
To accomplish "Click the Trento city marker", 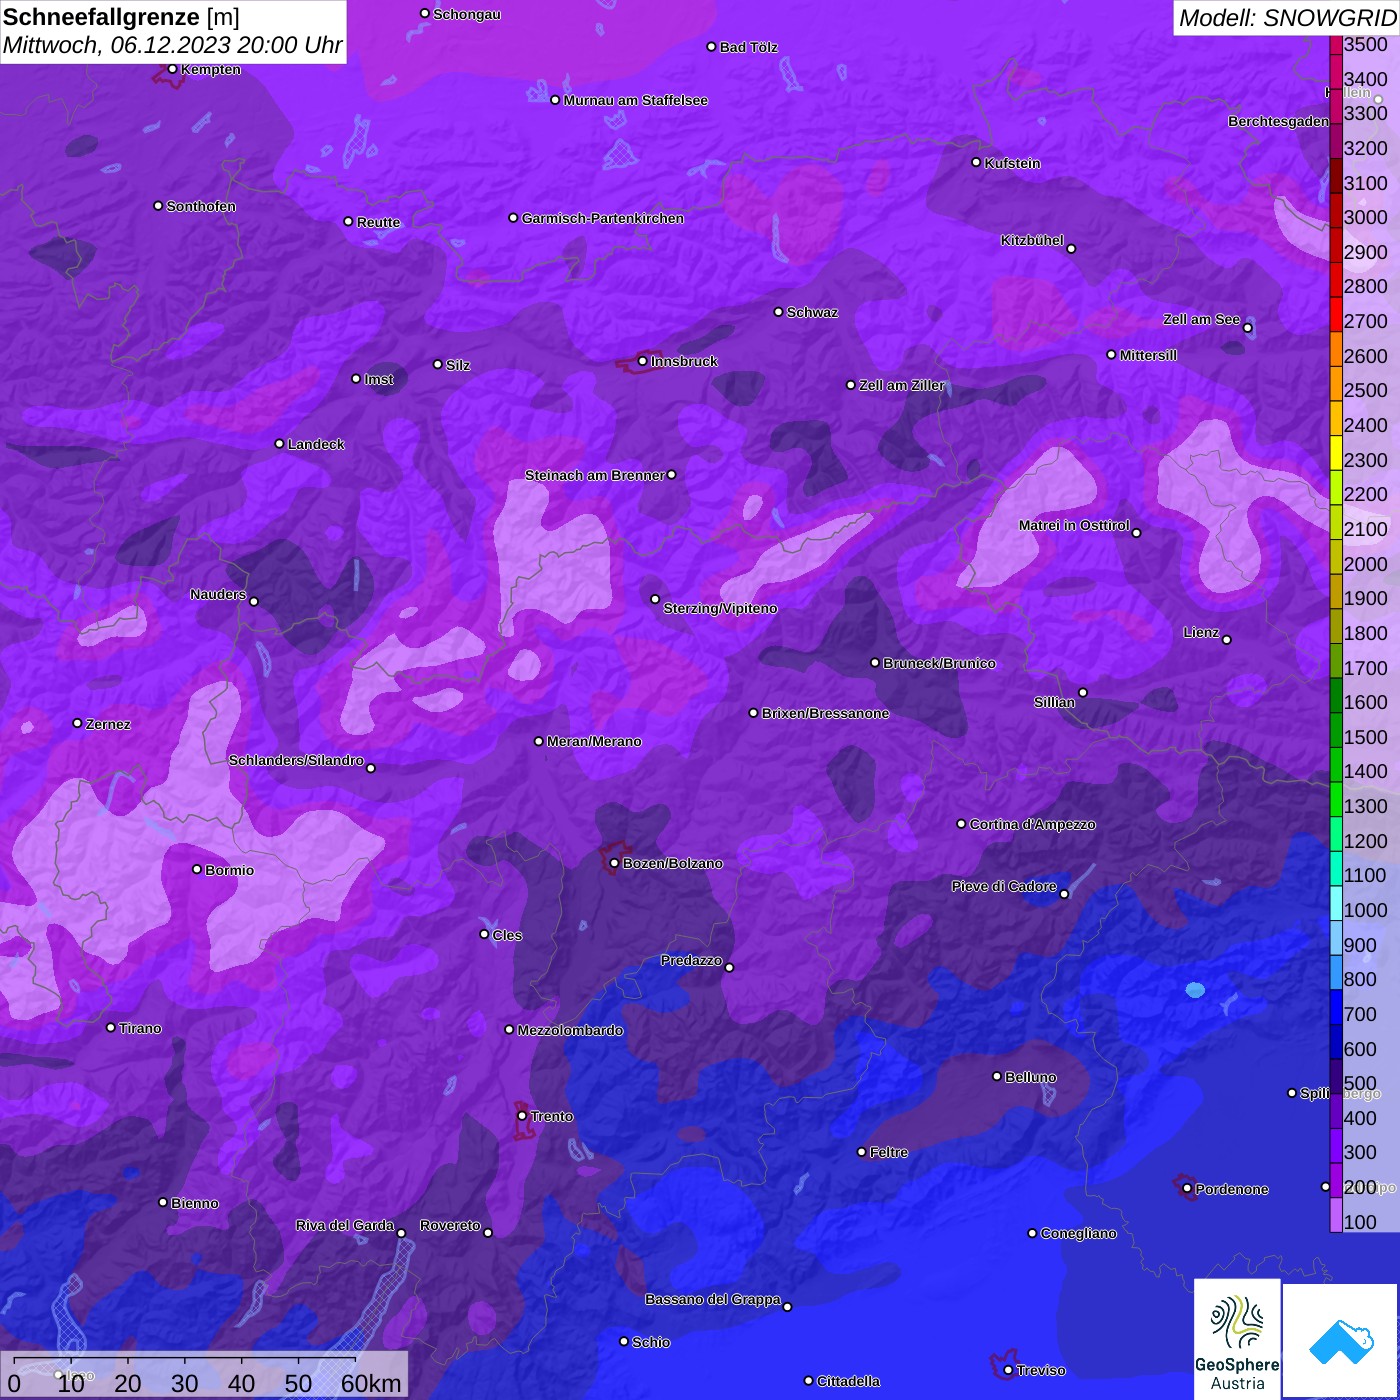I will [522, 1116].
